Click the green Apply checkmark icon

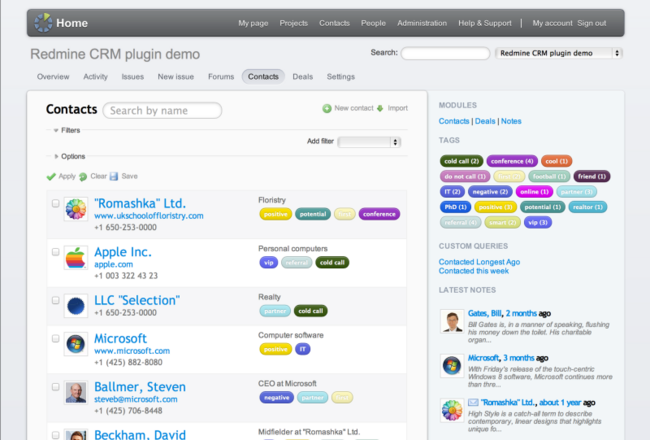[51, 177]
